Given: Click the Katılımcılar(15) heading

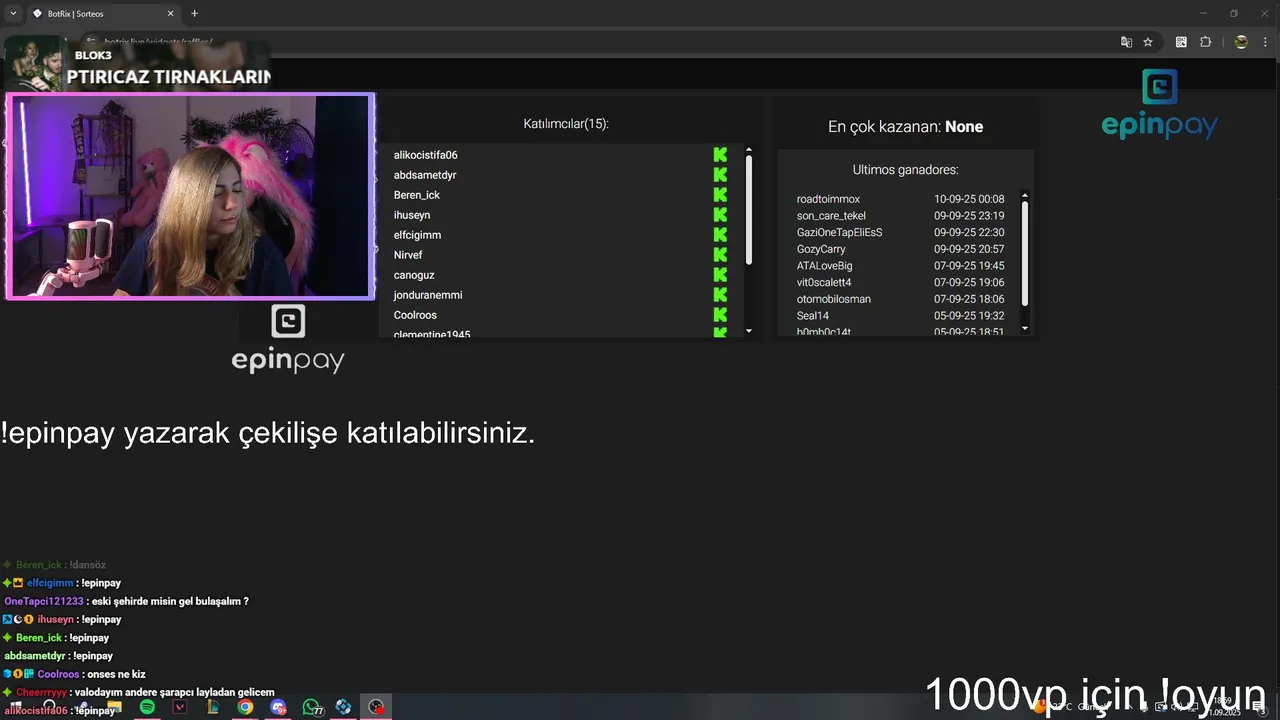Looking at the screenshot, I should click(566, 124).
